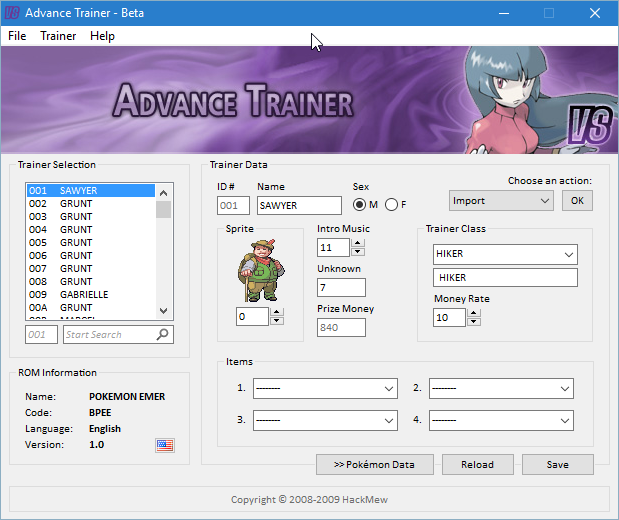The image size is (619, 520).
Task: Increase the Sprite number
Action: [277, 312]
